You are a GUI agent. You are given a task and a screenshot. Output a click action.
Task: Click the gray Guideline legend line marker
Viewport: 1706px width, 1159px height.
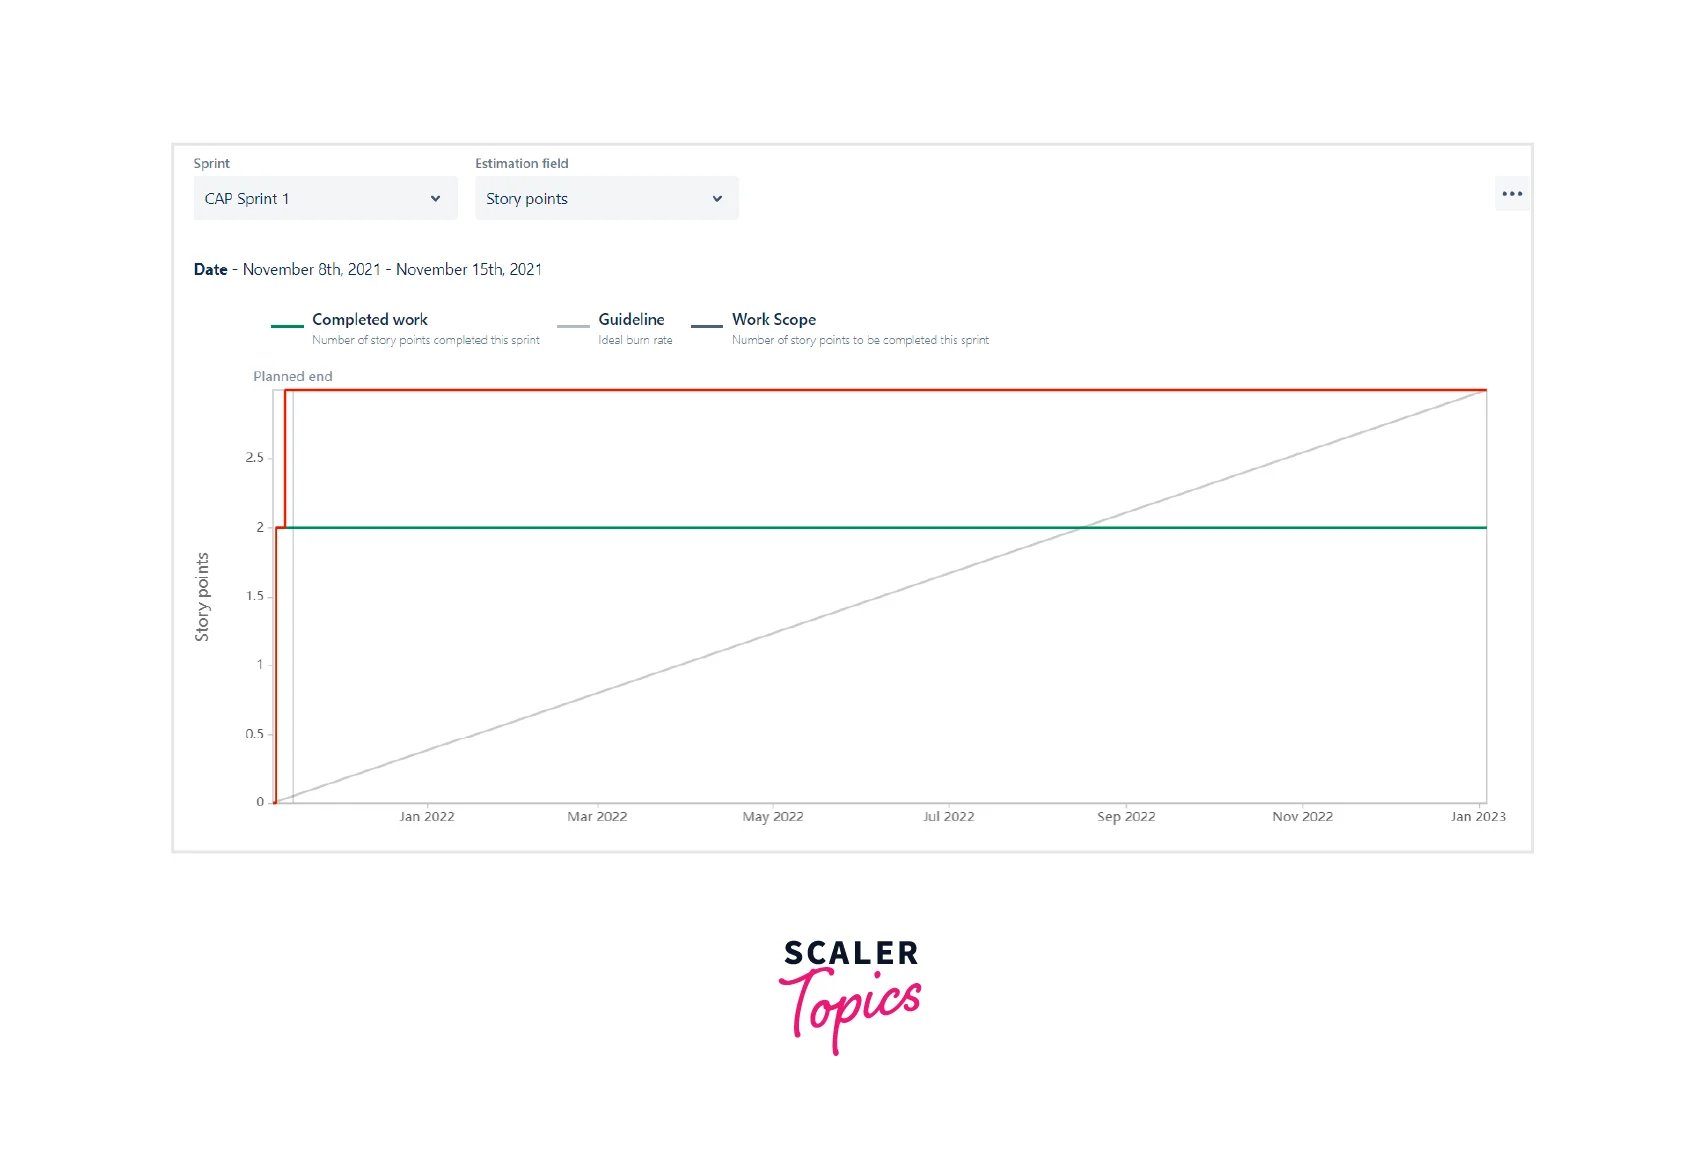point(573,325)
